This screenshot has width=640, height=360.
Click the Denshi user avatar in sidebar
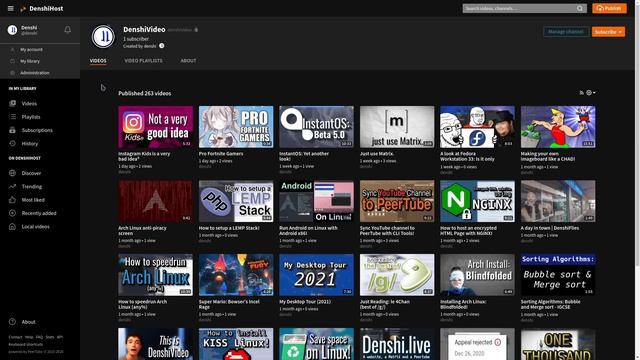(x=12, y=30)
